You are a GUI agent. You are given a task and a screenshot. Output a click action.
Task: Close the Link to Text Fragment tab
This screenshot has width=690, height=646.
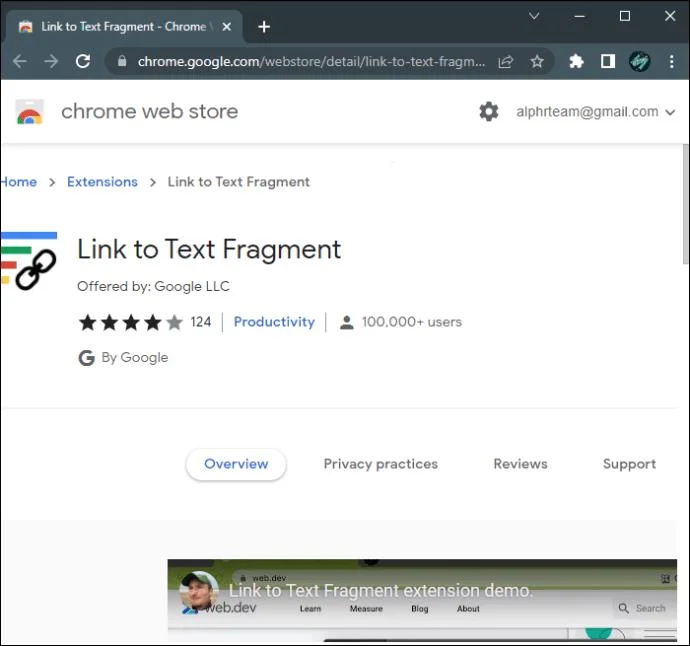pos(227,27)
